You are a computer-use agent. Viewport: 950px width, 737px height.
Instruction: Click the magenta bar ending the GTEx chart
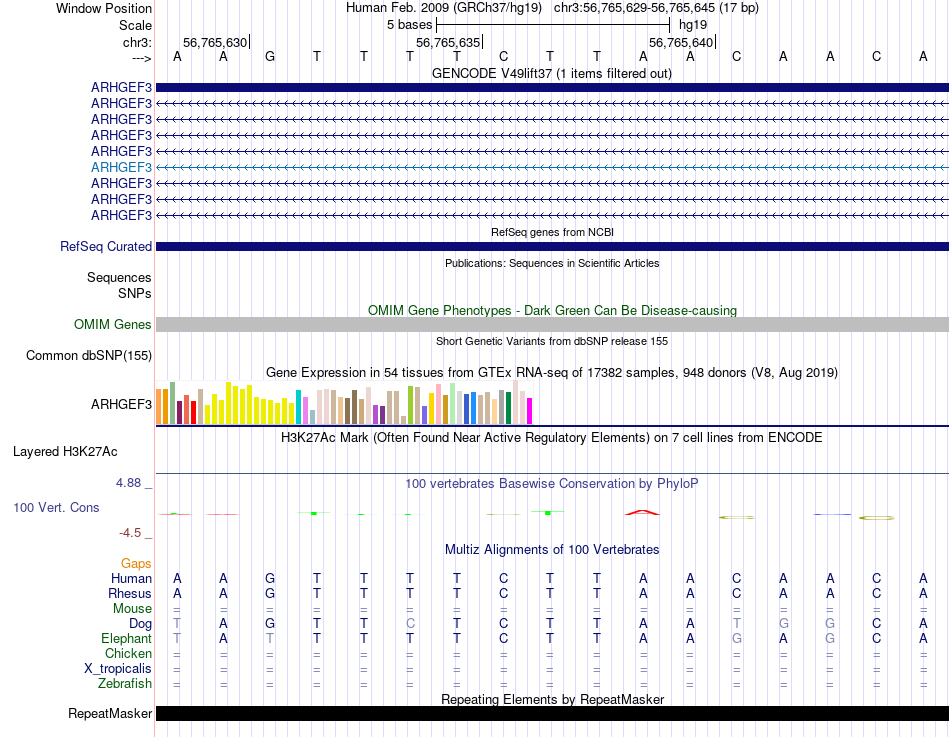point(530,411)
